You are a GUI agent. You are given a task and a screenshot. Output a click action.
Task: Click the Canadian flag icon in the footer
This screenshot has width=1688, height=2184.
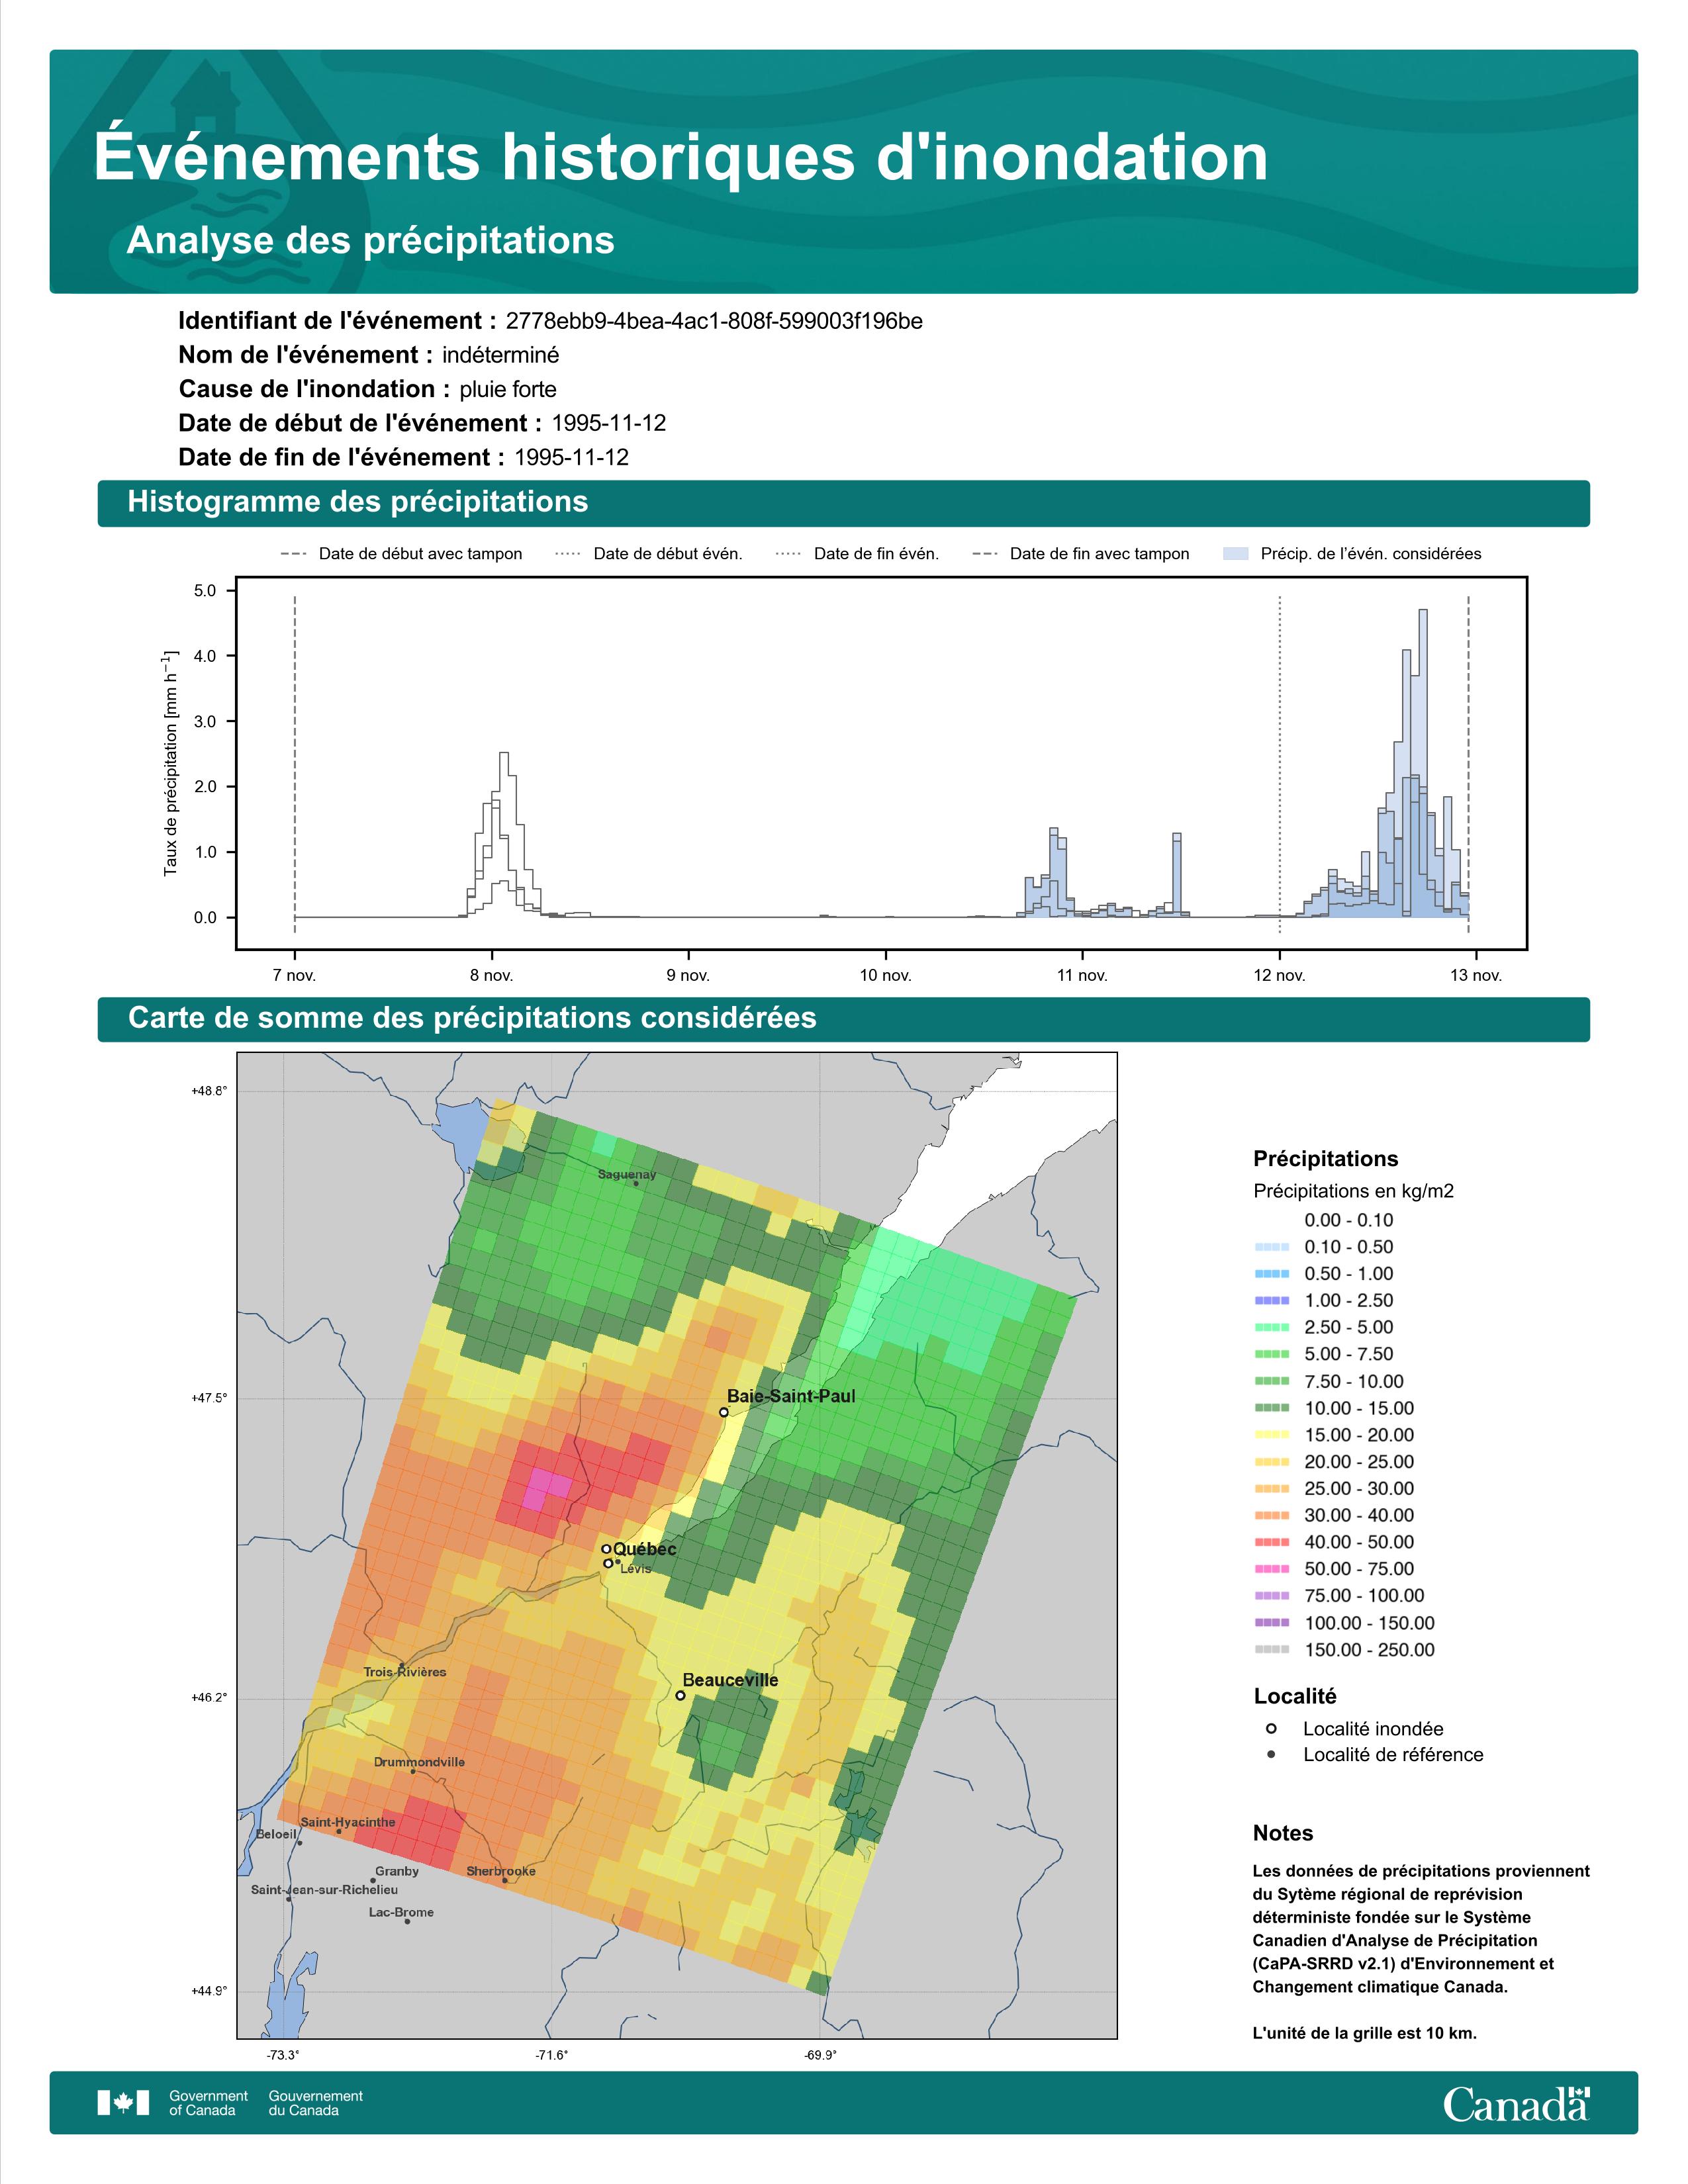pyautogui.click(x=123, y=2102)
